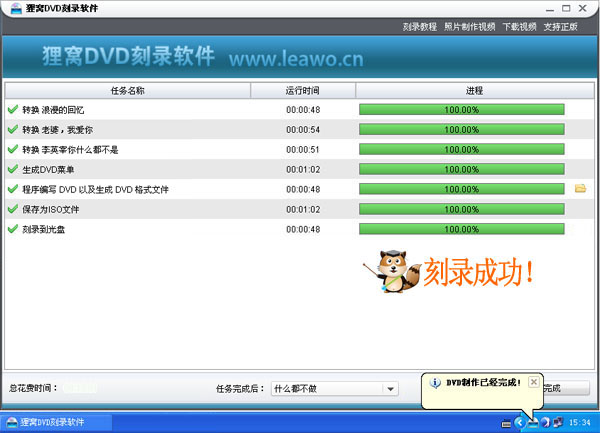600x433 pixels.
Task: Open 照片制作视频 in the top menu
Action: coord(470,27)
